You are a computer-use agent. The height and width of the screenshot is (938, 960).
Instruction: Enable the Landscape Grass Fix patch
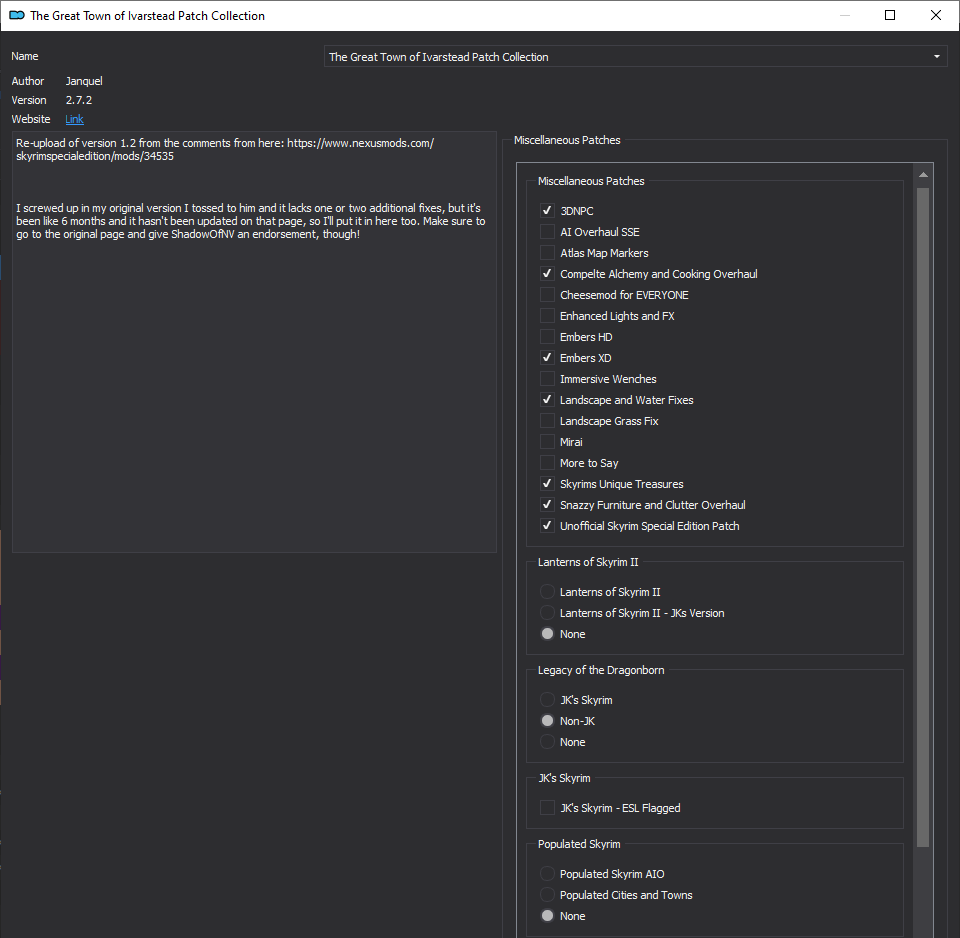coord(547,421)
